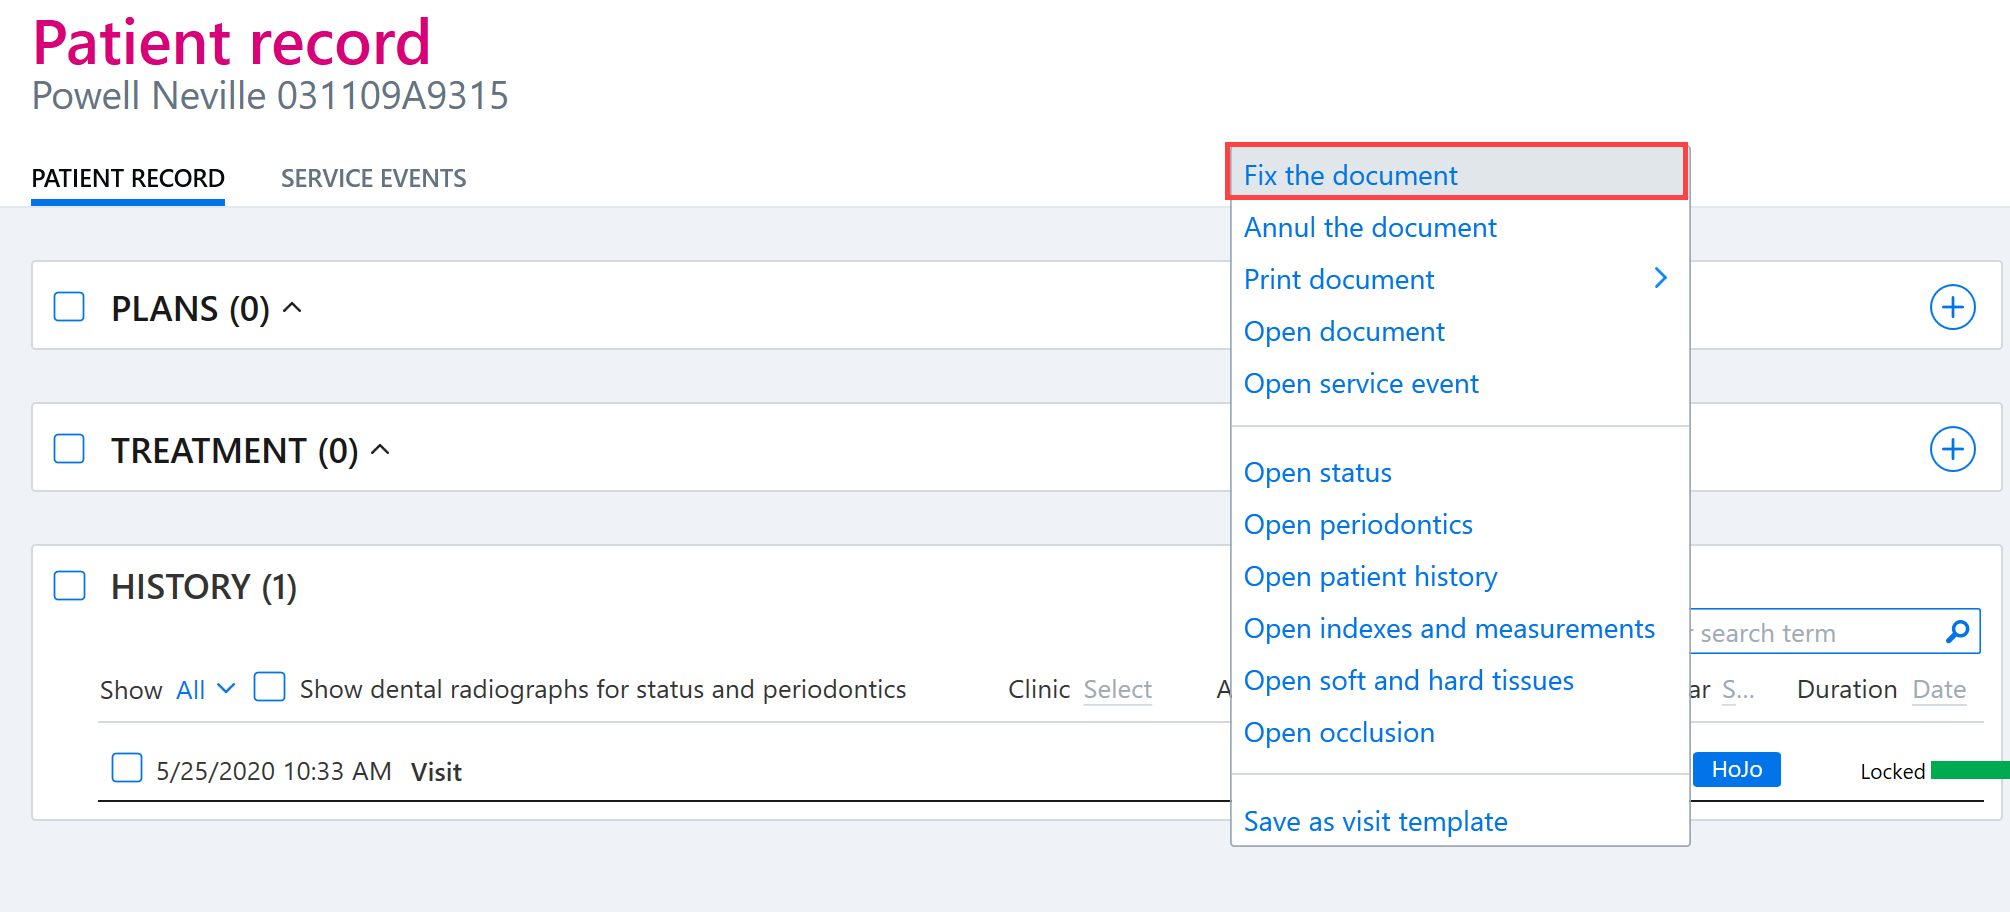
Task: Open the Show All dropdown
Action: click(x=205, y=690)
